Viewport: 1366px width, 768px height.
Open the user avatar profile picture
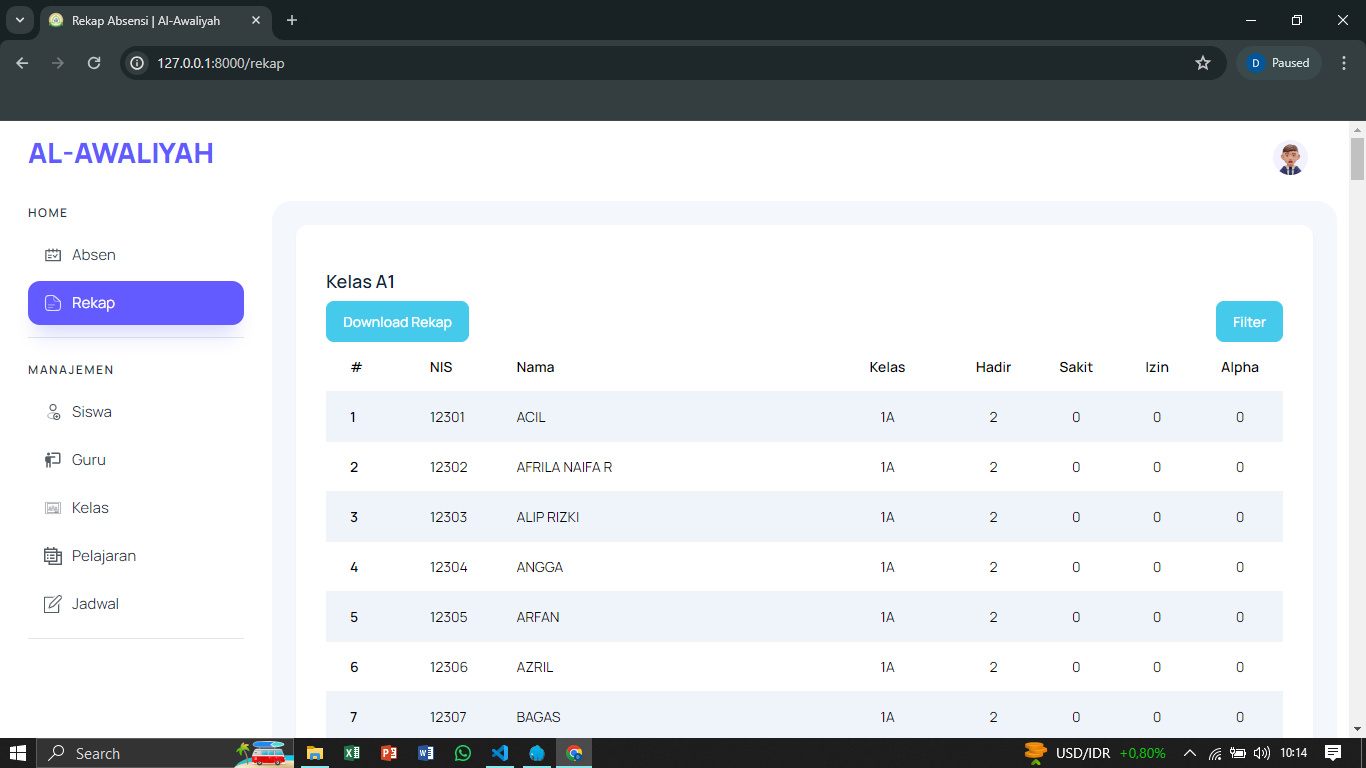point(1290,158)
